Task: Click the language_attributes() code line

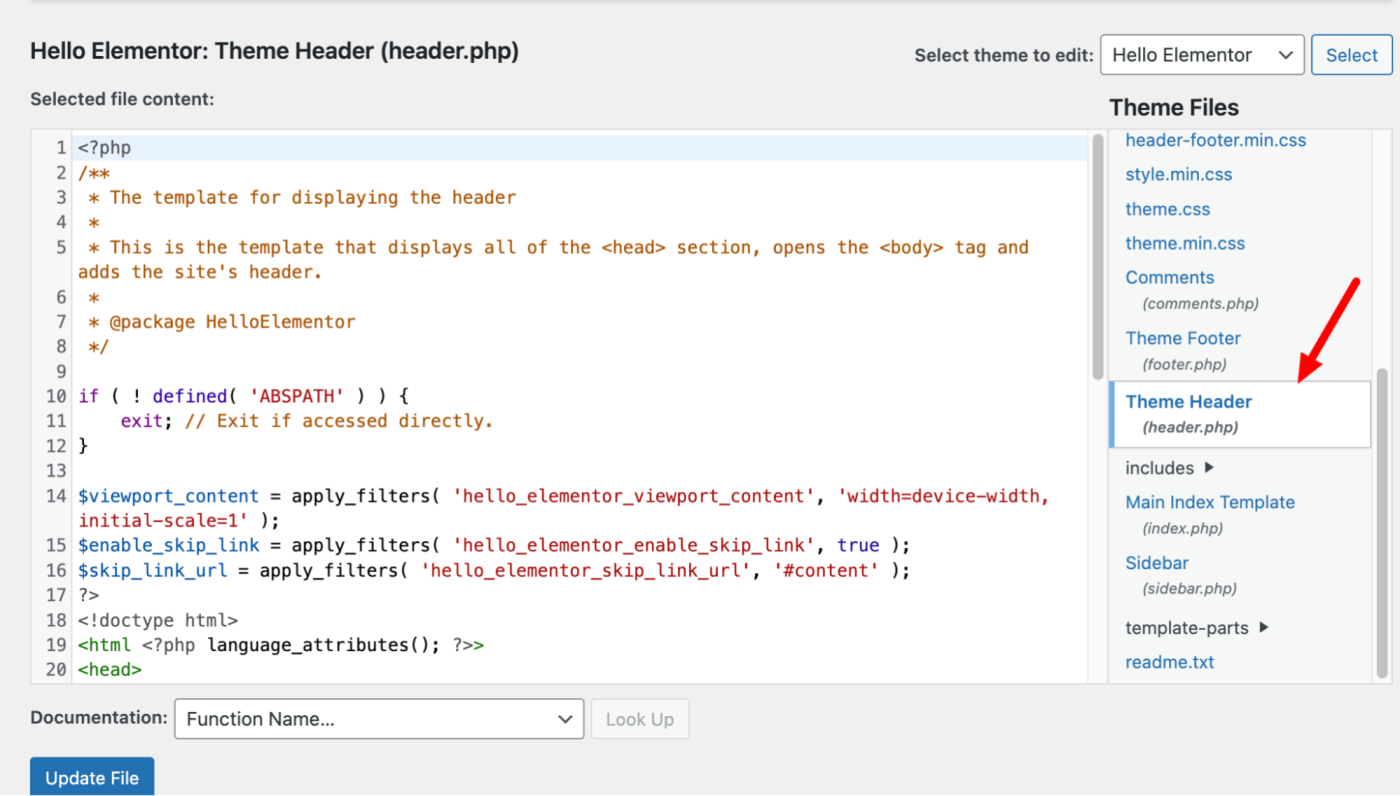Action: pos(281,645)
